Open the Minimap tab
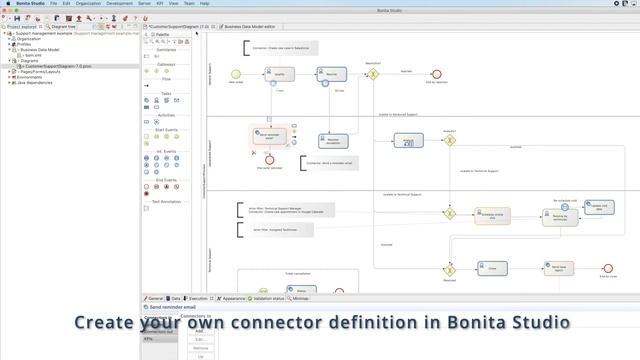640x360 pixels. coord(298,299)
